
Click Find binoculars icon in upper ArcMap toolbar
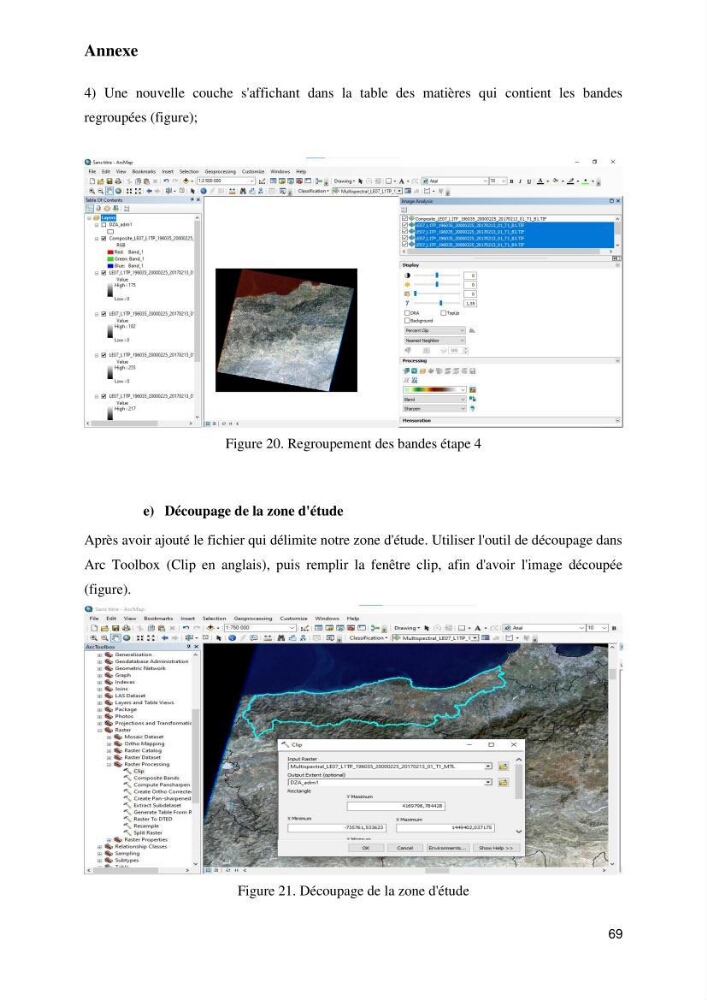243,191
